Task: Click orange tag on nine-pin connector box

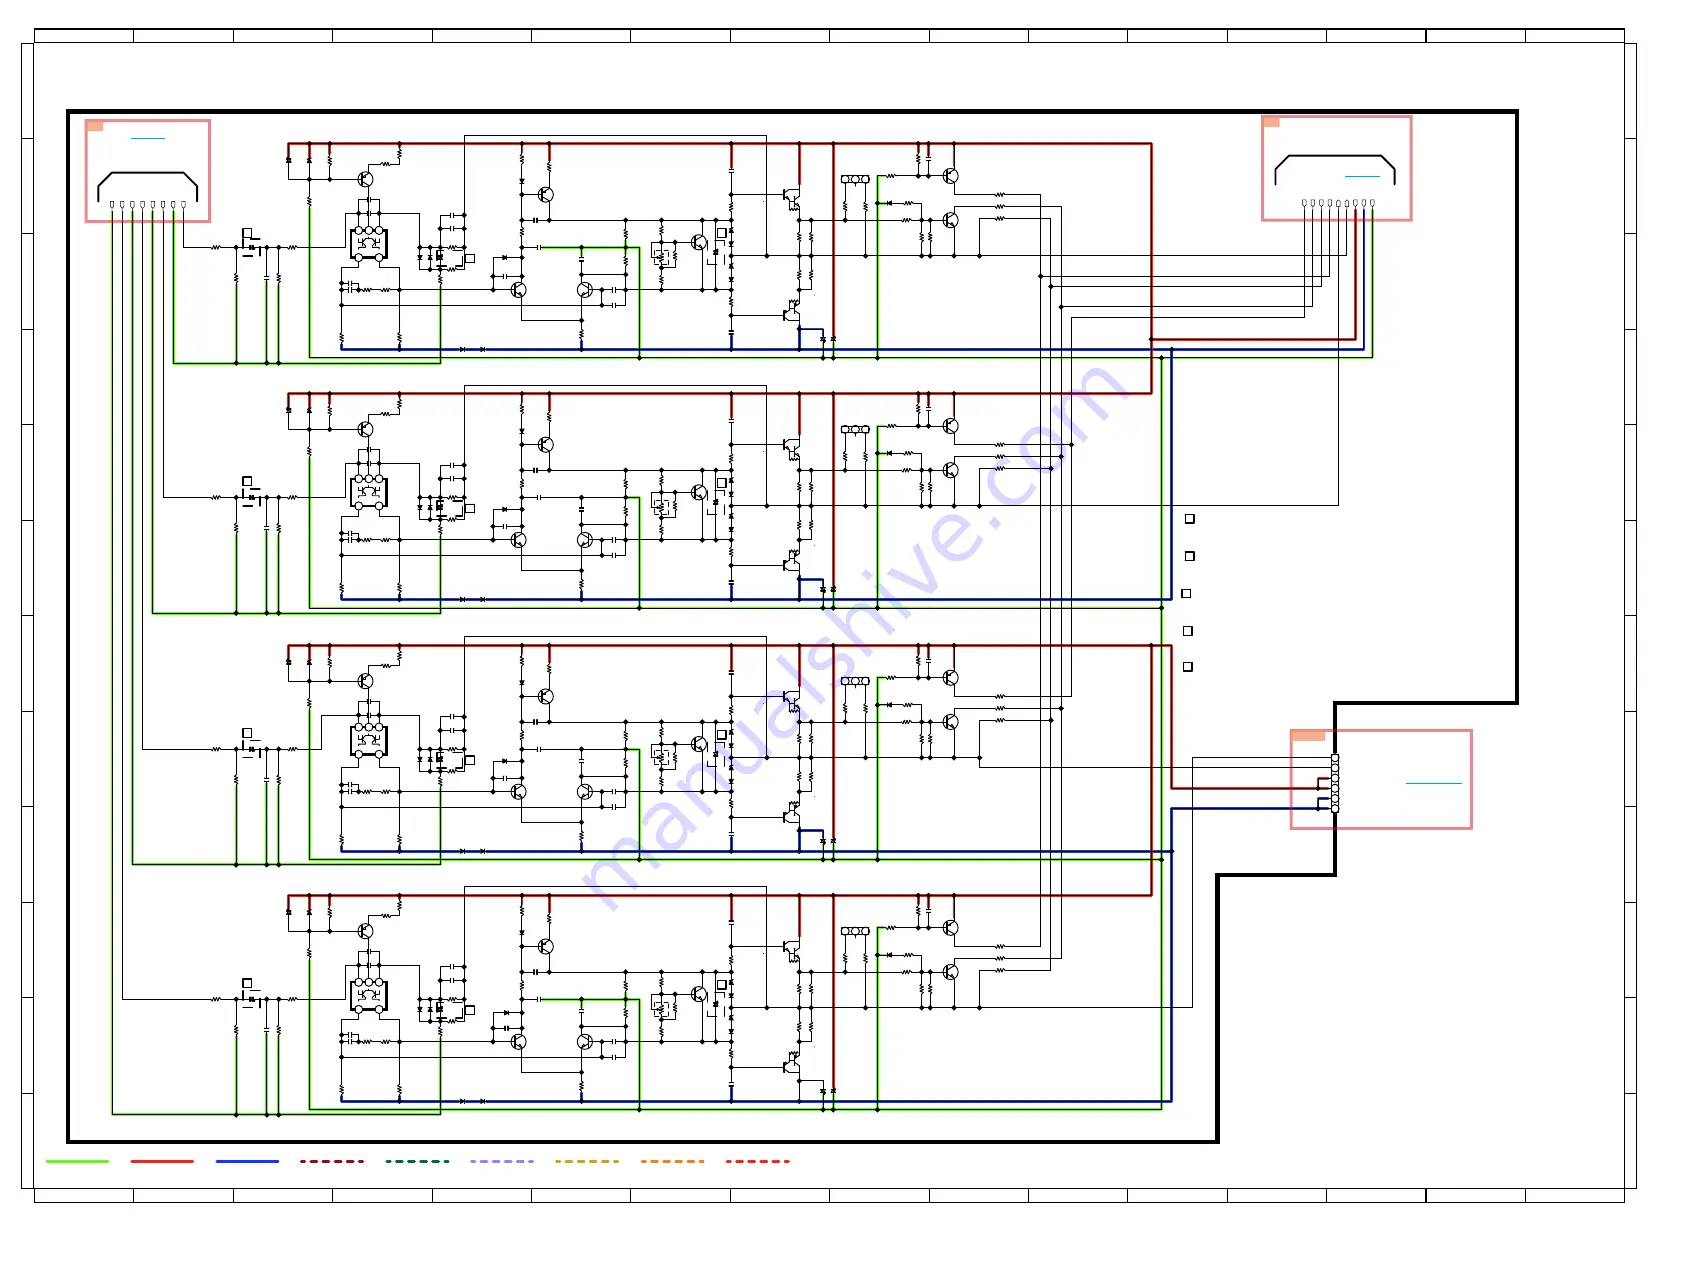Action: [1272, 122]
